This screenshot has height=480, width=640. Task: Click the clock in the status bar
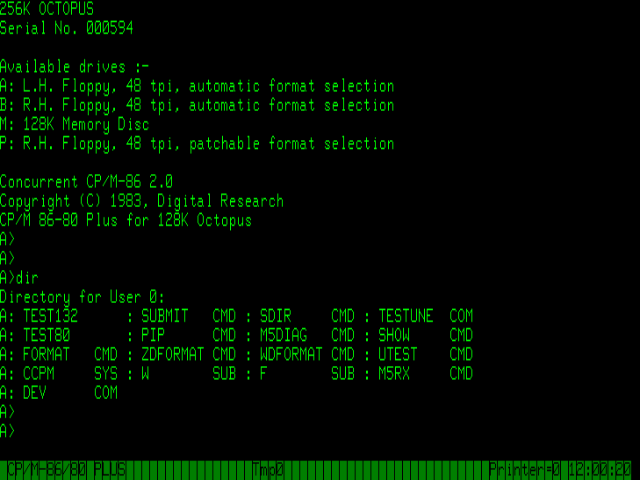(598, 469)
